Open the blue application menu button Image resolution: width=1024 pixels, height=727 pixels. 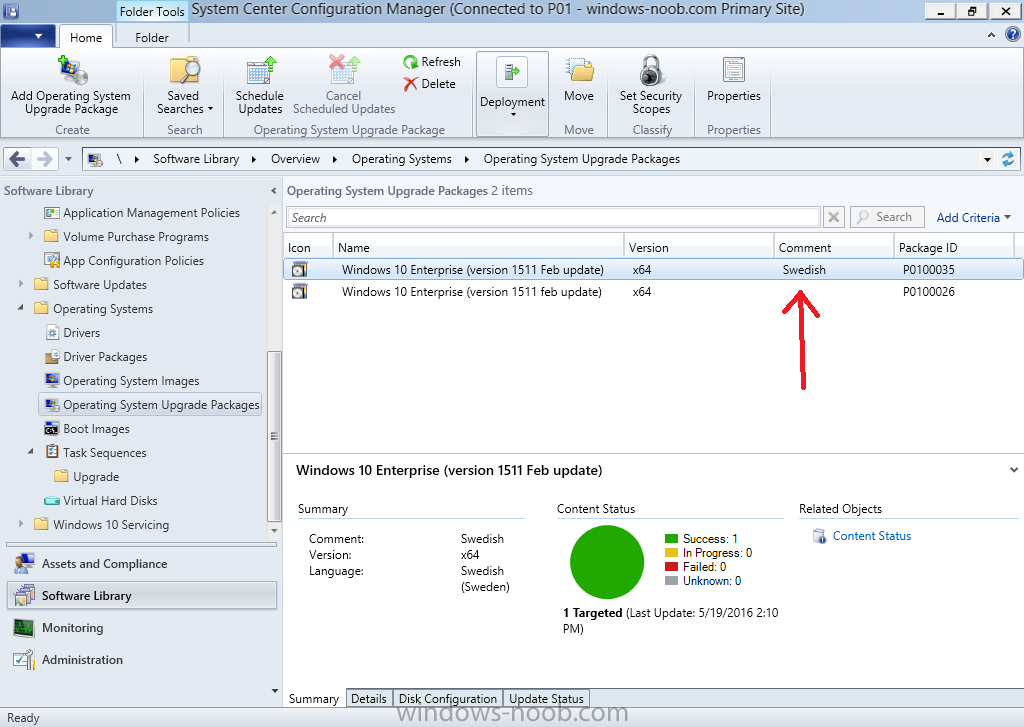click(x=28, y=36)
